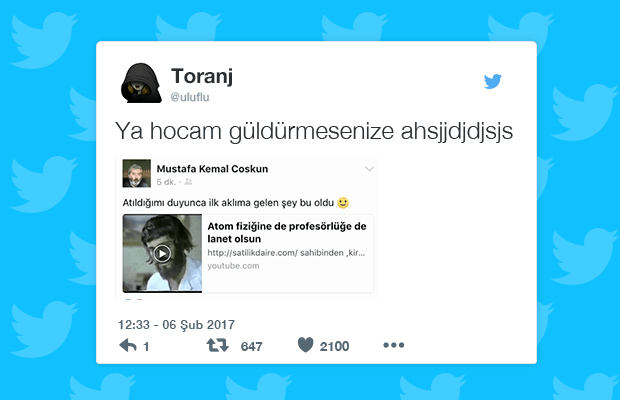The image size is (620, 400).
Task: Click the Twitter bird logo in card
Action: tap(493, 81)
